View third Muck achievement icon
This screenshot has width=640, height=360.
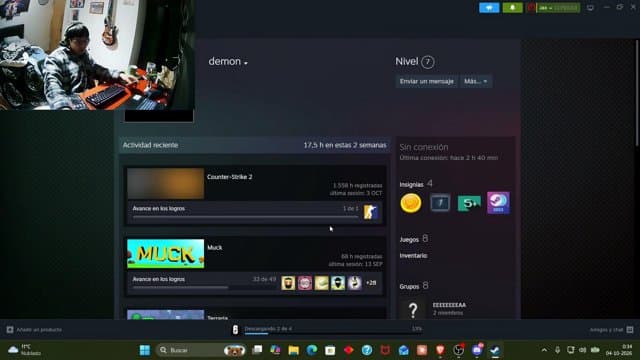click(321, 283)
